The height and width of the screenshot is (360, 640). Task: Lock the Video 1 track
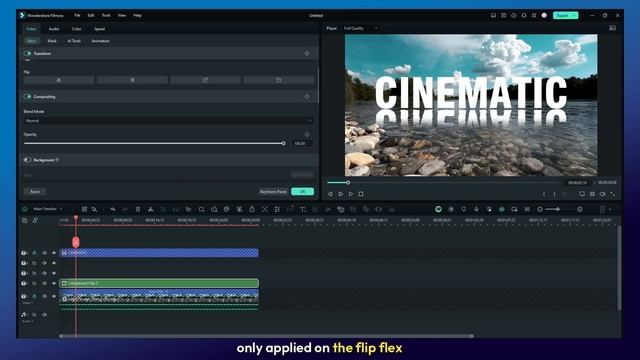click(x=34, y=296)
